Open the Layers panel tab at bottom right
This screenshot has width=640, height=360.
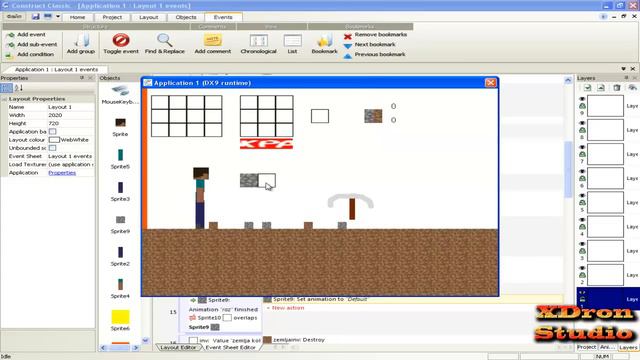628,347
